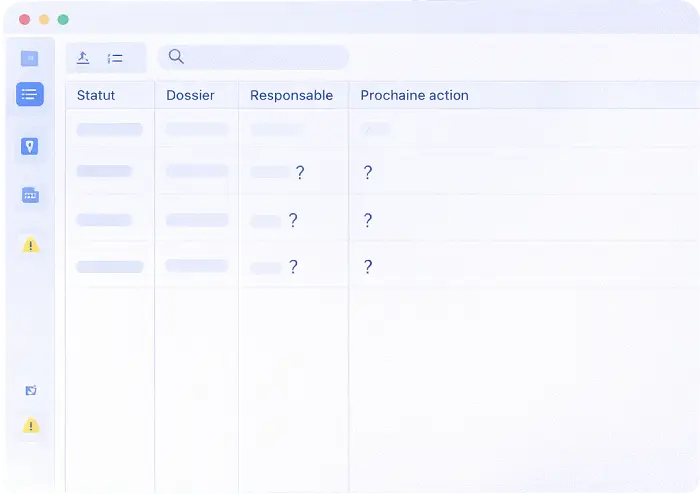The height and width of the screenshot is (494, 700).
Task: Focus the search input field
Action: pos(253,57)
